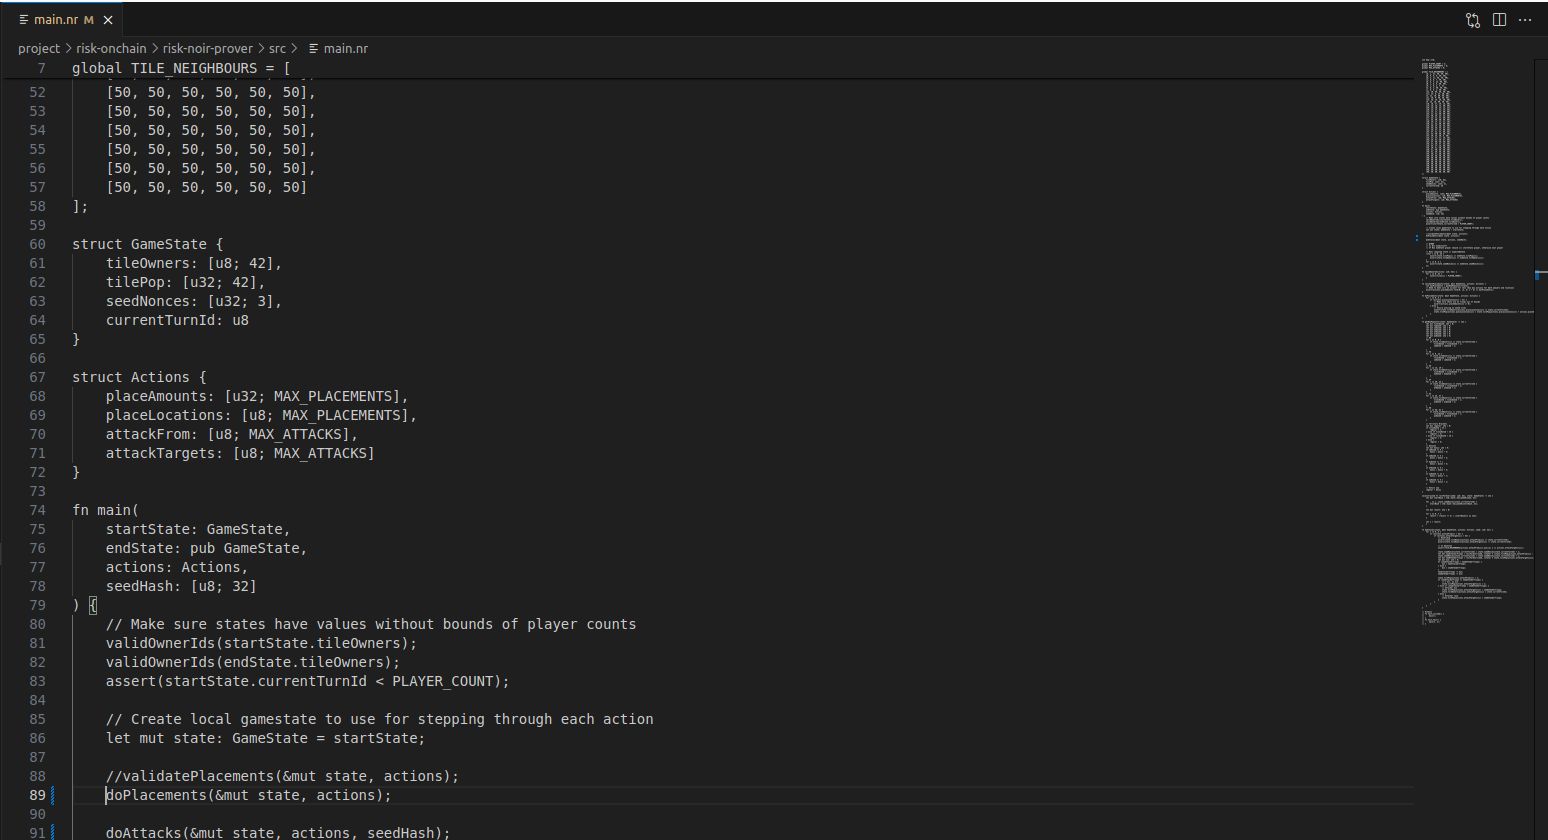The image size is (1548, 840).
Task: Click the array row on line 52
Action: [211, 92]
